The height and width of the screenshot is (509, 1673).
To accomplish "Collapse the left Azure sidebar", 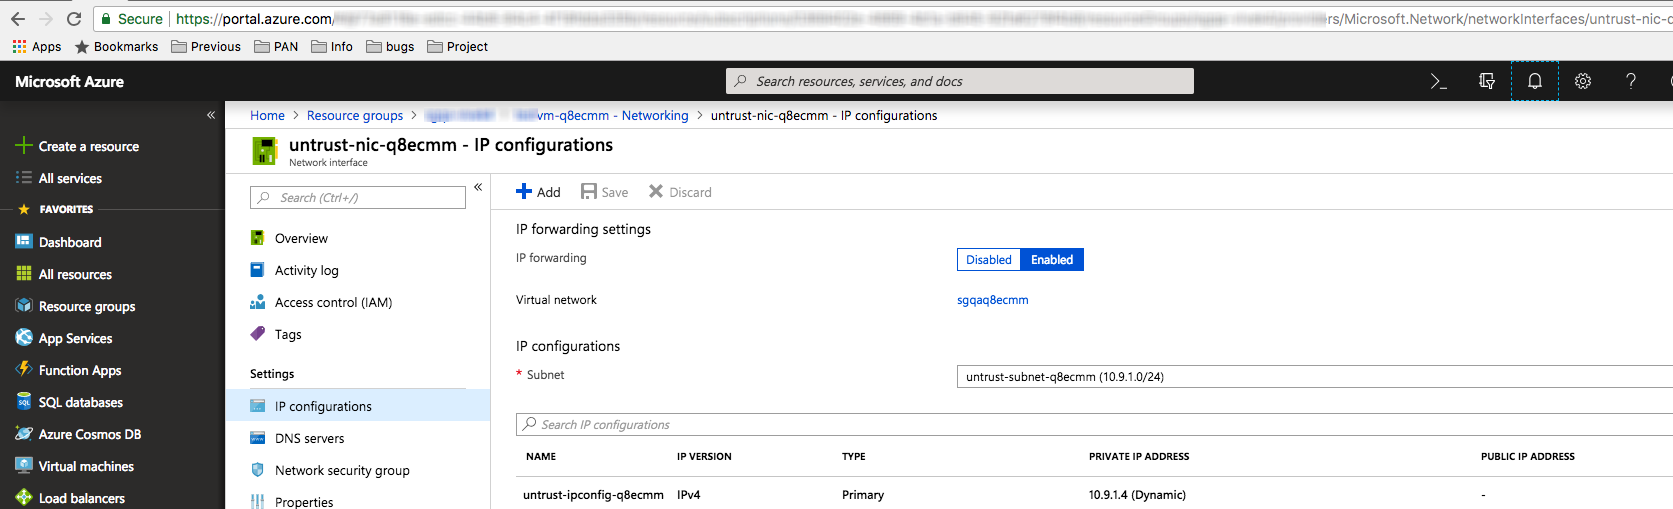I will click(211, 115).
